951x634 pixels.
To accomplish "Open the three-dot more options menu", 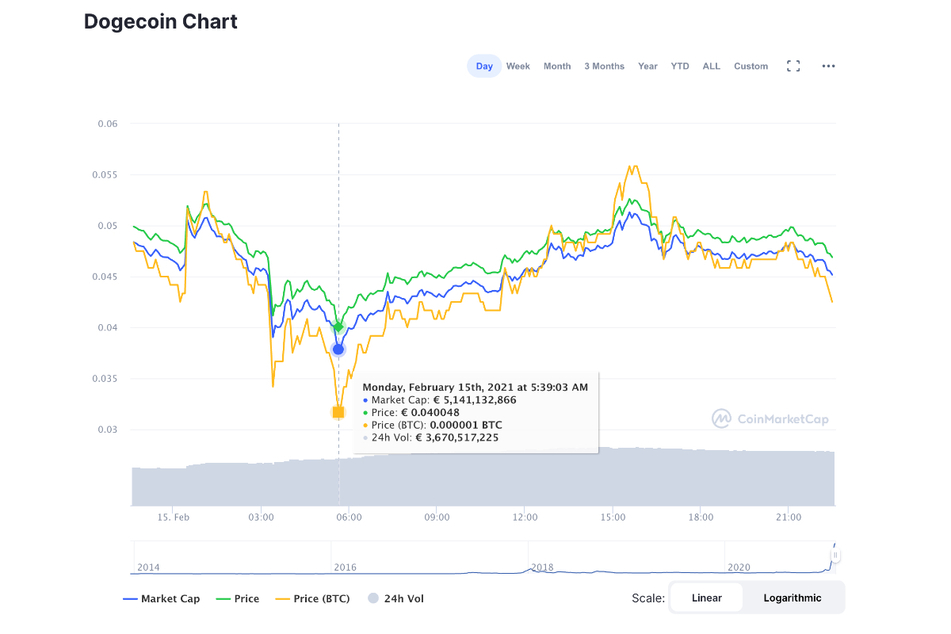I will (x=828, y=66).
